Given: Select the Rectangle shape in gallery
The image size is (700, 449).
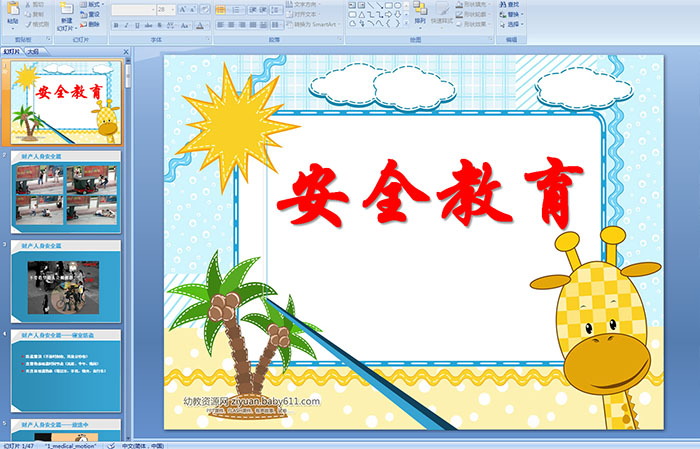Looking at the screenshot, I should coord(388,5).
